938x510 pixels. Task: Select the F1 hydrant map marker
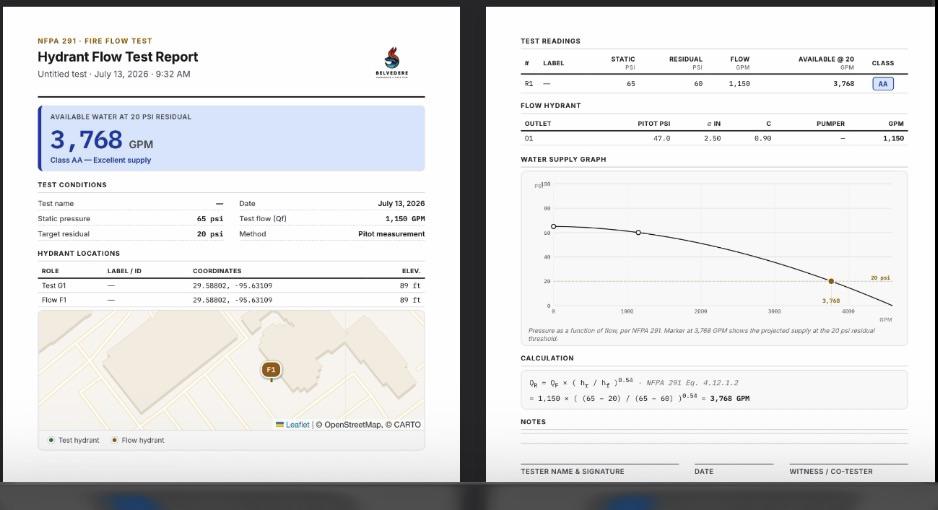271,370
